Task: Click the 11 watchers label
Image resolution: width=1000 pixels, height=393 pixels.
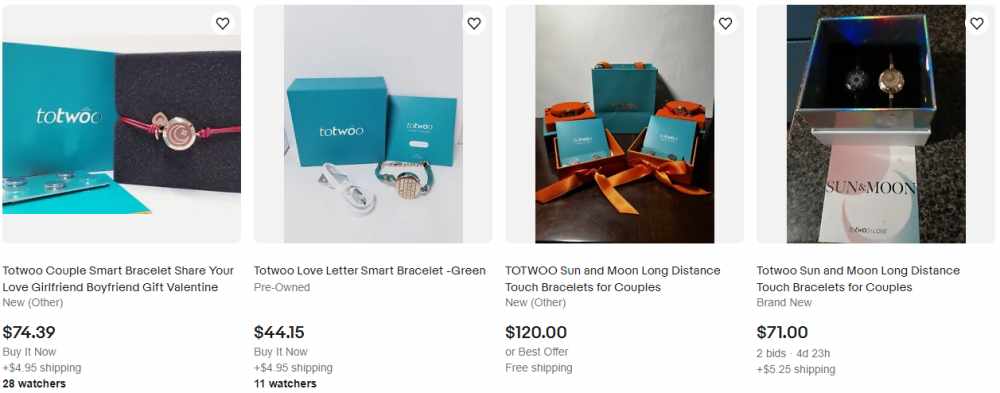Action: click(x=285, y=383)
